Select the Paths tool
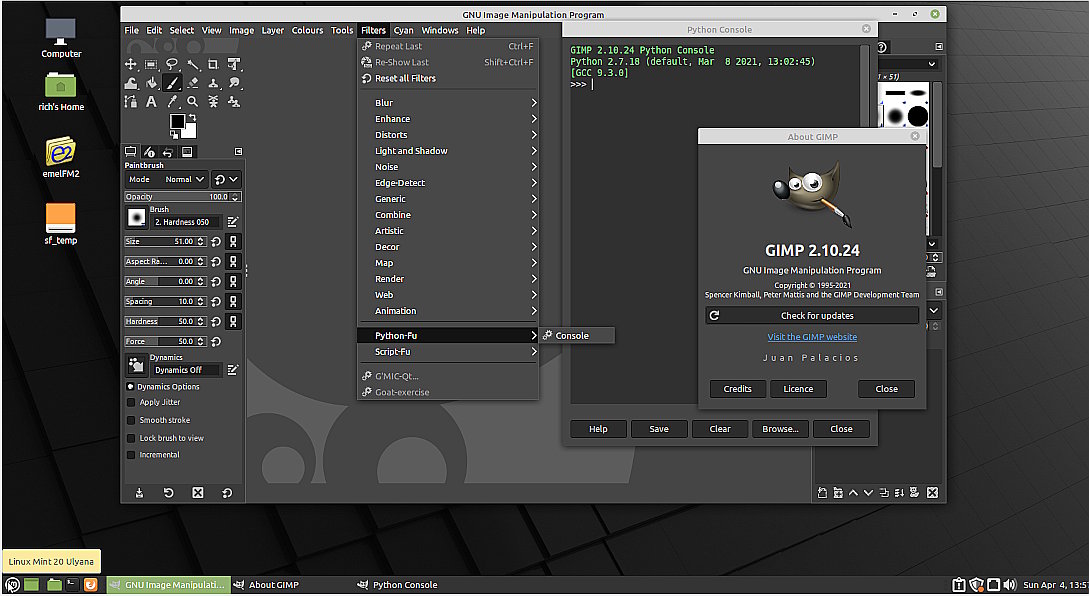 pyautogui.click(x=131, y=102)
